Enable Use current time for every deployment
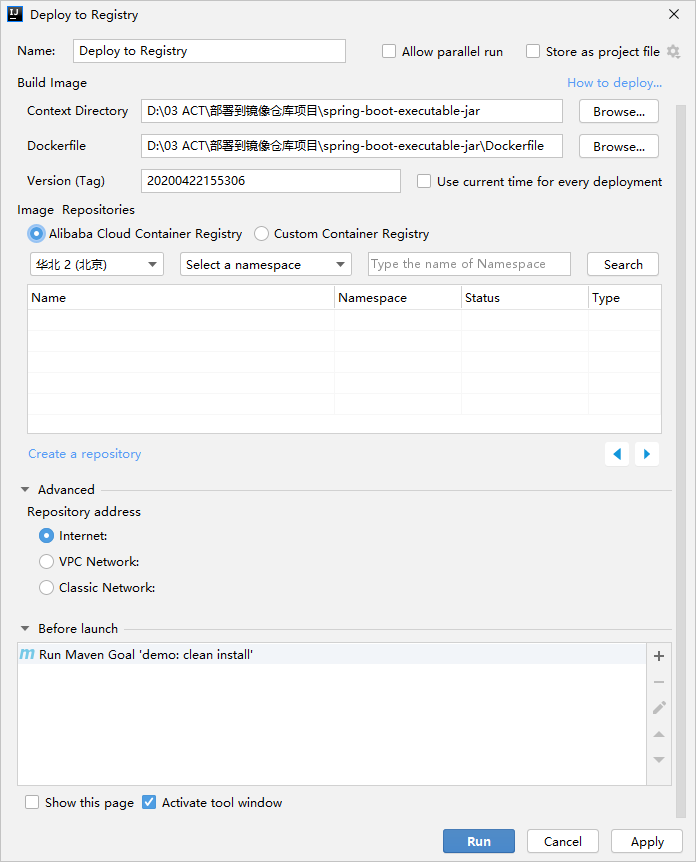696x862 pixels. click(x=424, y=181)
